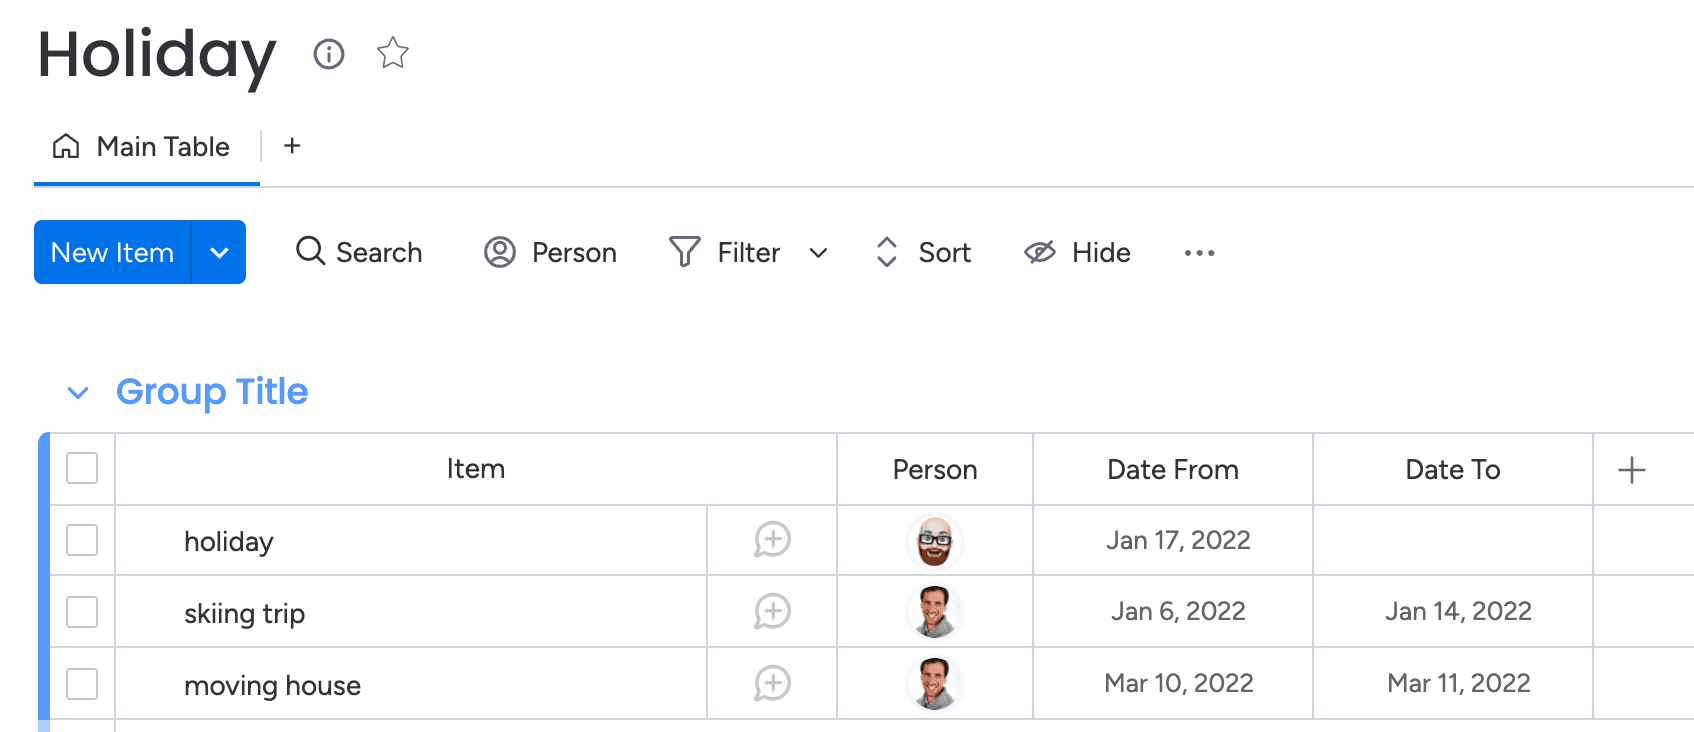Click the New Item button
Image resolution: width=1694 pixels, height=732 pixels.
(x=112, y=252)
